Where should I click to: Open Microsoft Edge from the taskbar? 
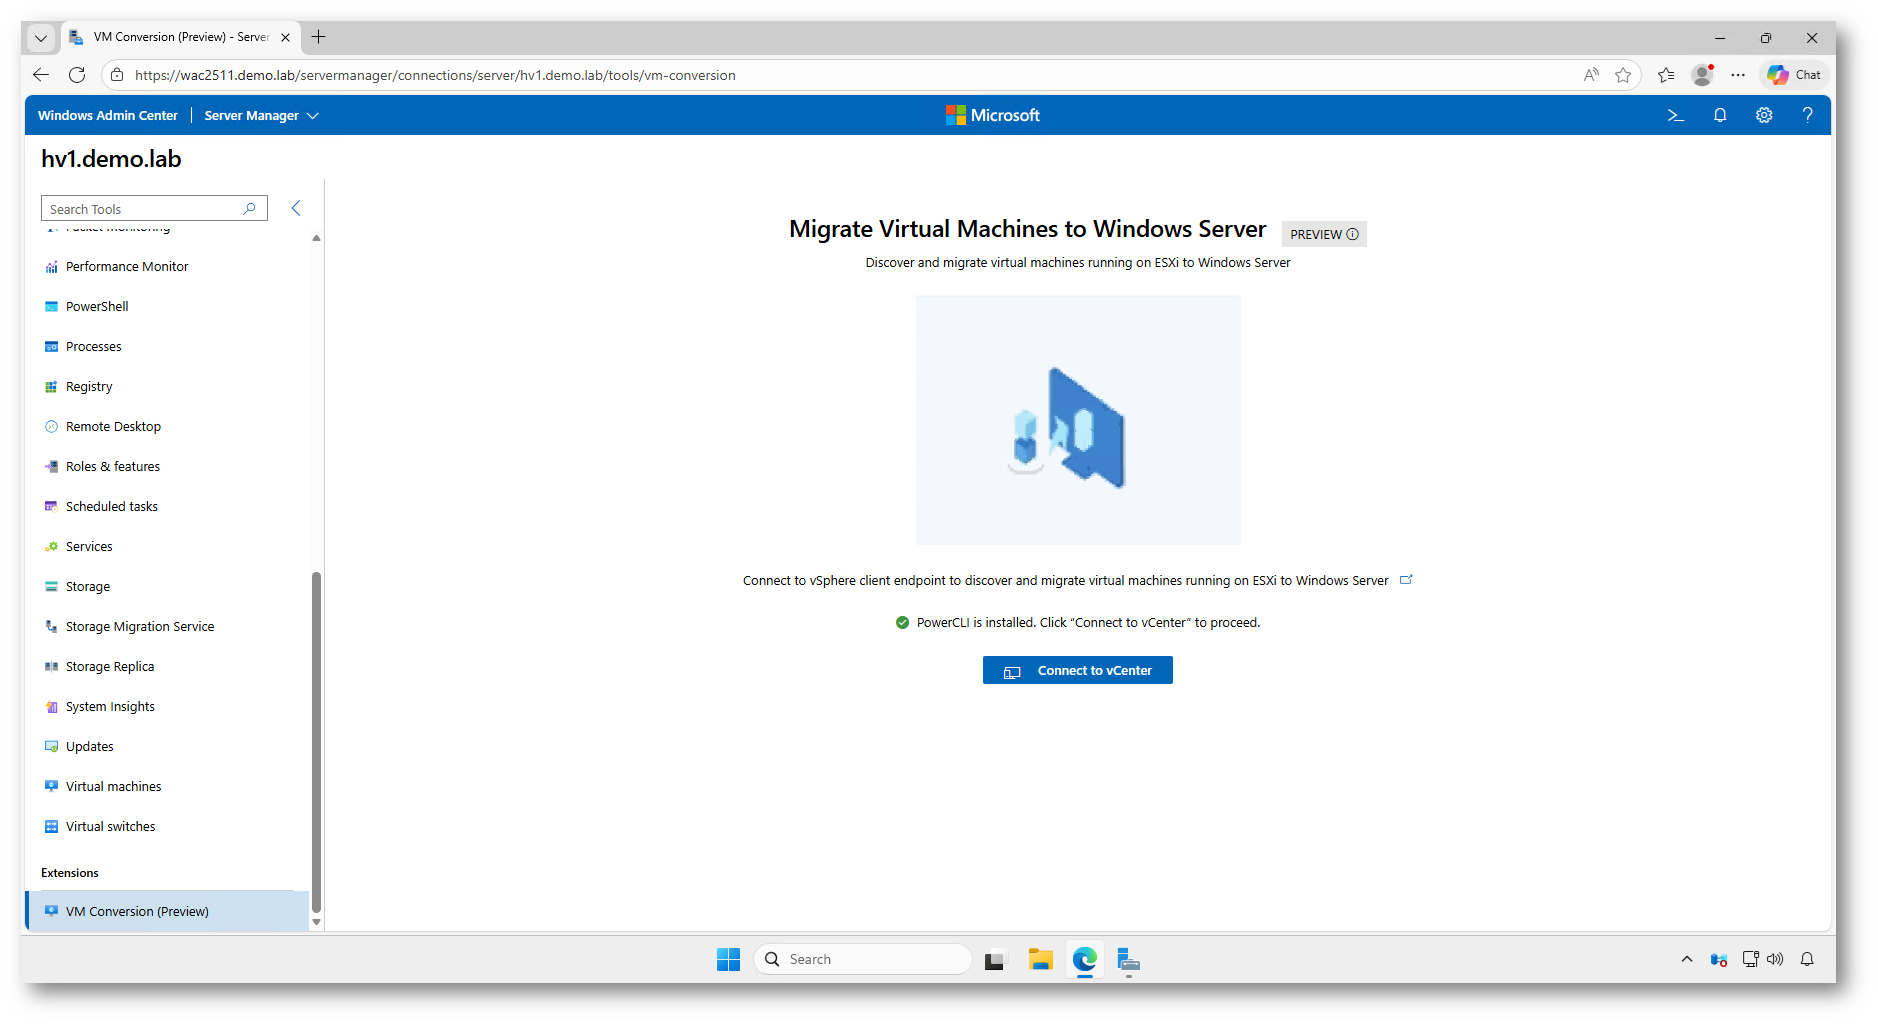click(x=1085, y=960)
